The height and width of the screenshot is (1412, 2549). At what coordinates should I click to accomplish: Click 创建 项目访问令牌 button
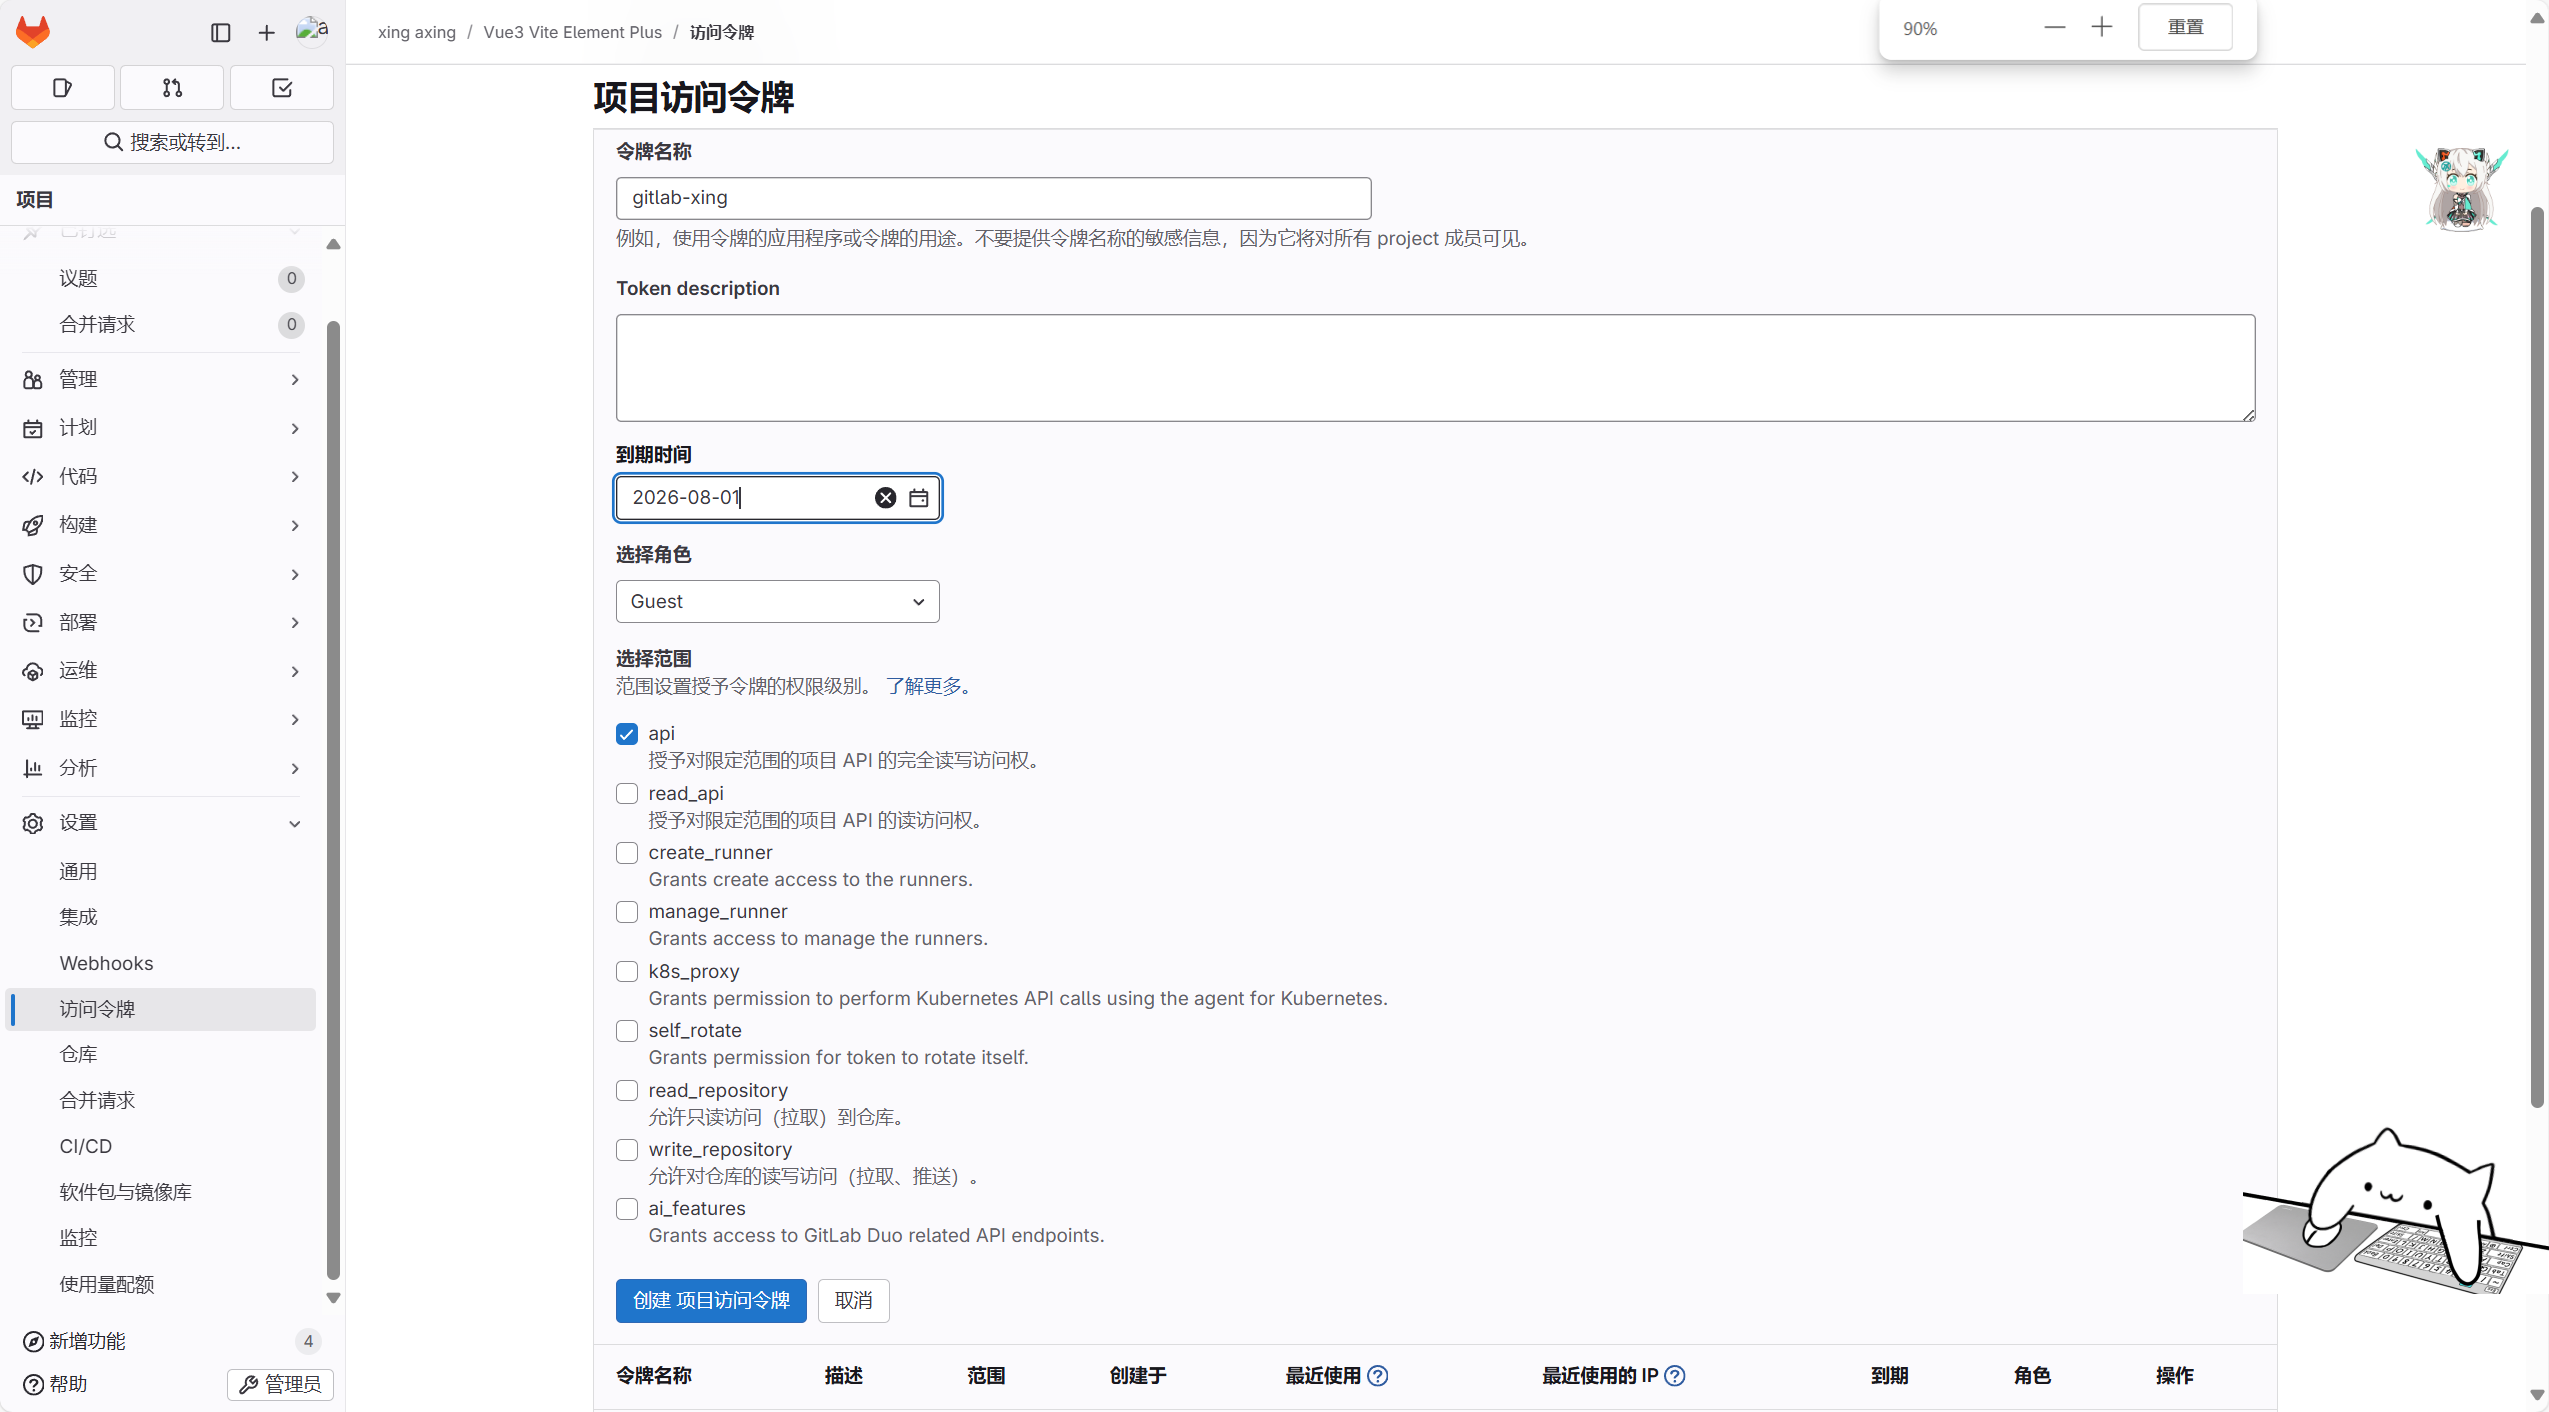click(711, 1301)
